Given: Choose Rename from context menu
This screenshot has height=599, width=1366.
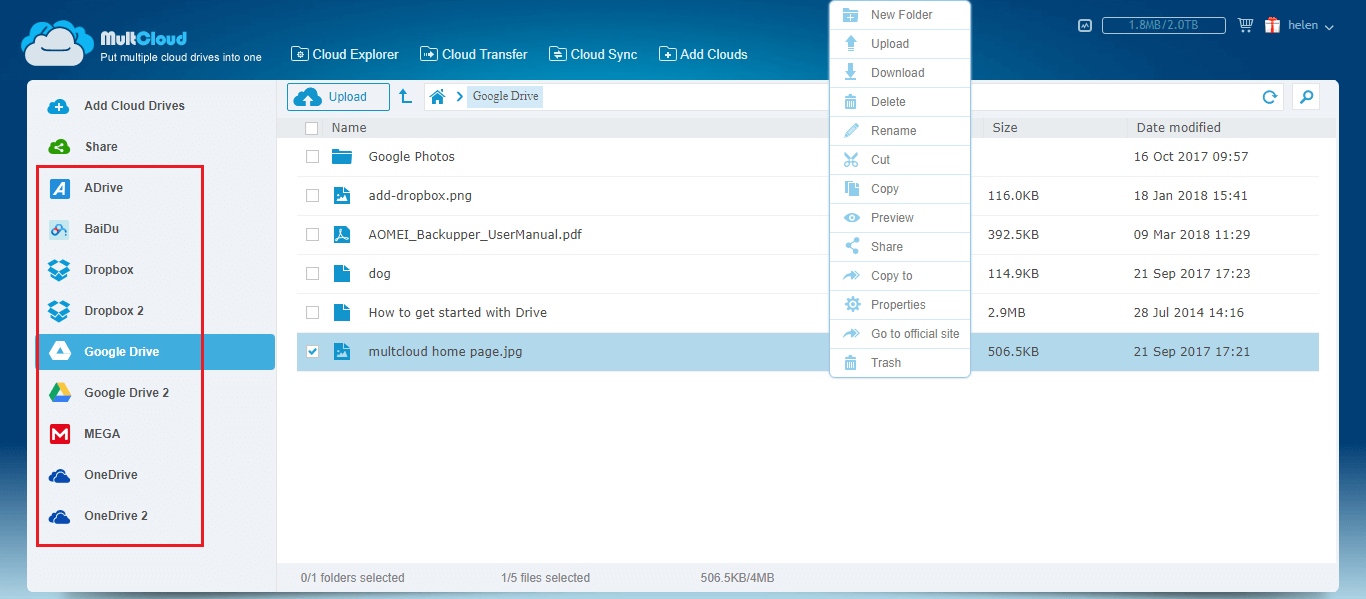Looking at the screenshot, I should (x=900, y=131).
